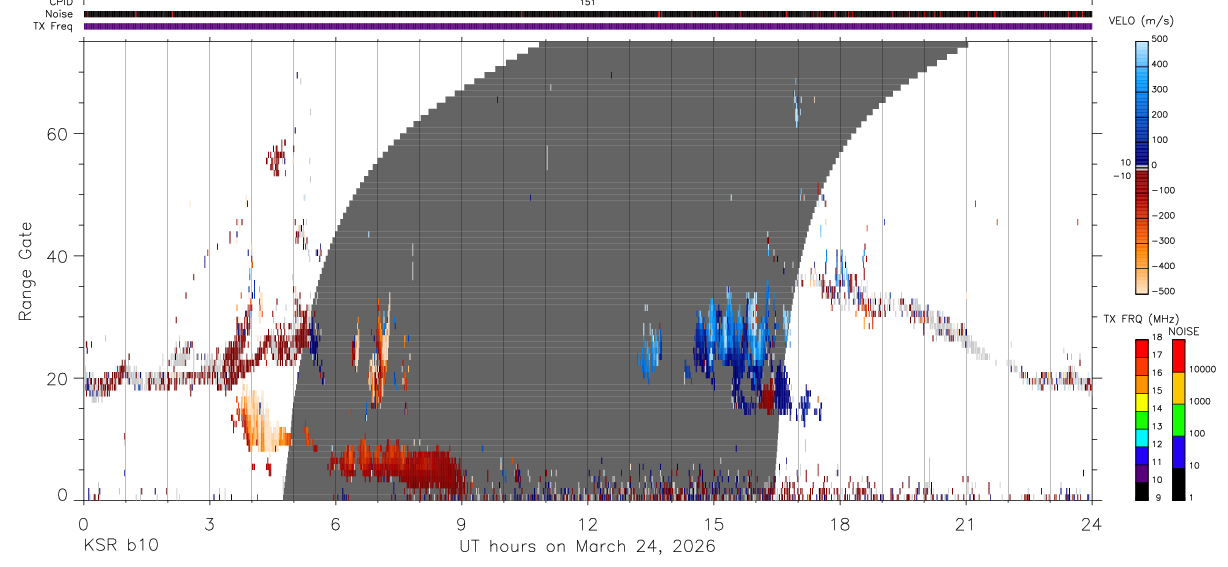Click the '151' CPID value above the plot
The width and height of the screenshot is (1228, 567).
[x=587, y=3]
